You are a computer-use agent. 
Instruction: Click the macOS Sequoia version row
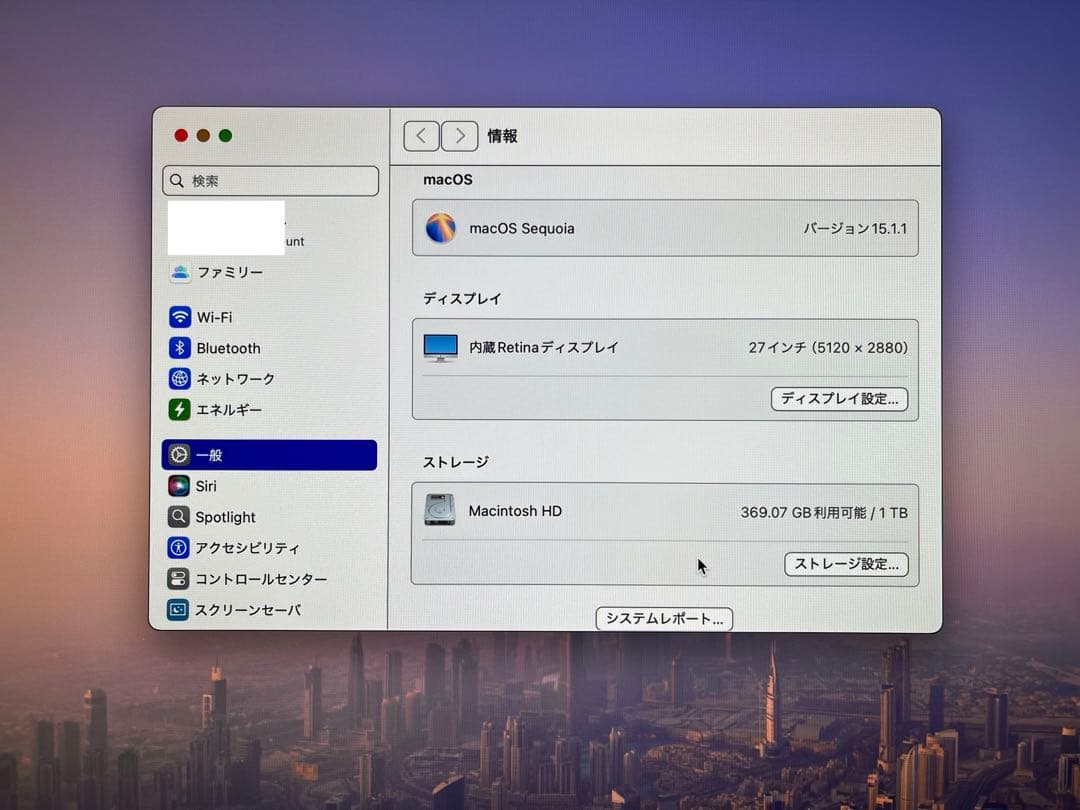click(x=665, y=228)
